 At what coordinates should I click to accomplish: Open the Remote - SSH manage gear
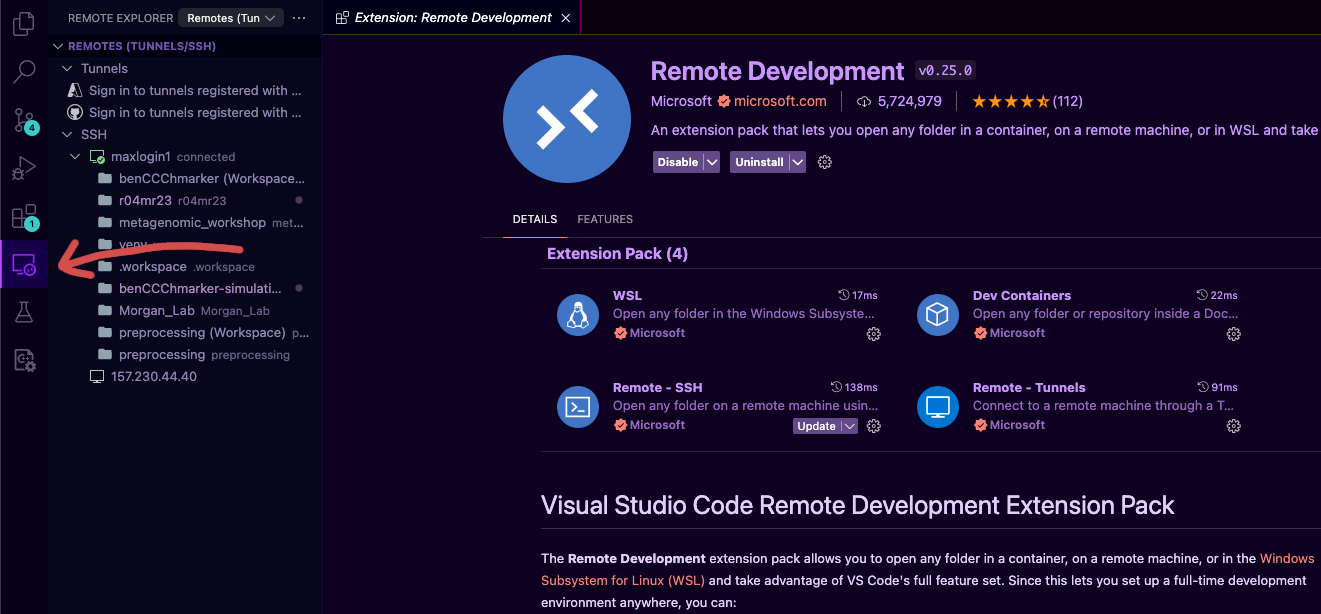point(874,426)
